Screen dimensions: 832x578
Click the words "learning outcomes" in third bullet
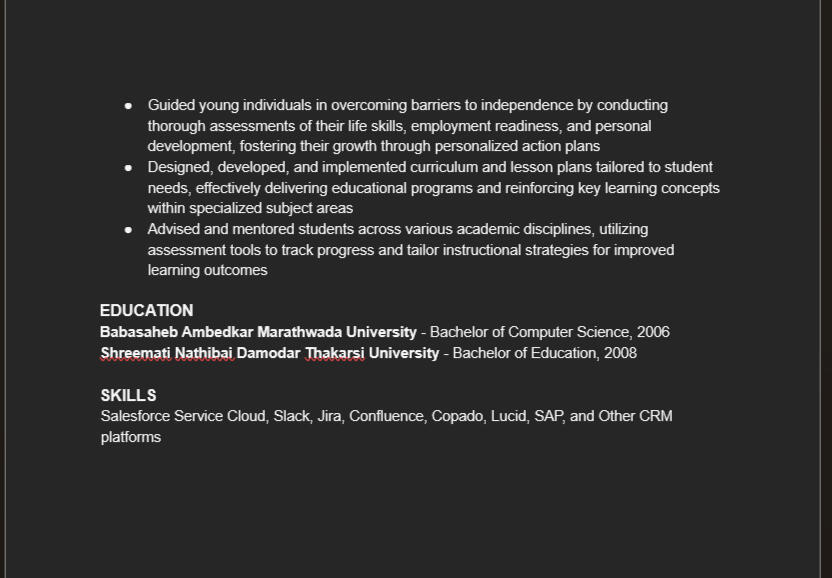pyautogui.click(x=207, y=270)
